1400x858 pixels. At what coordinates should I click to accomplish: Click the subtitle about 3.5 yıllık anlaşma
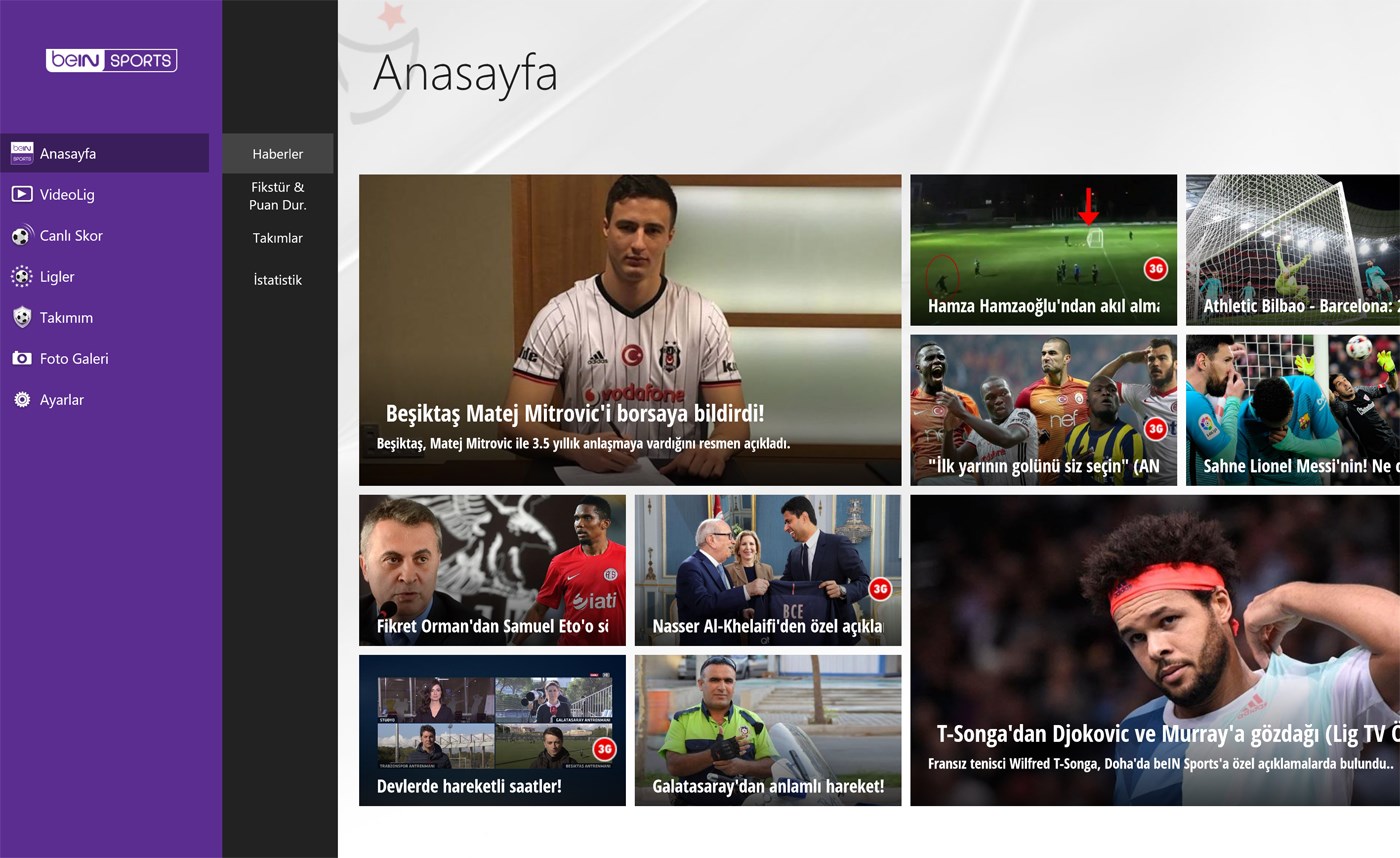pos(583,443)
